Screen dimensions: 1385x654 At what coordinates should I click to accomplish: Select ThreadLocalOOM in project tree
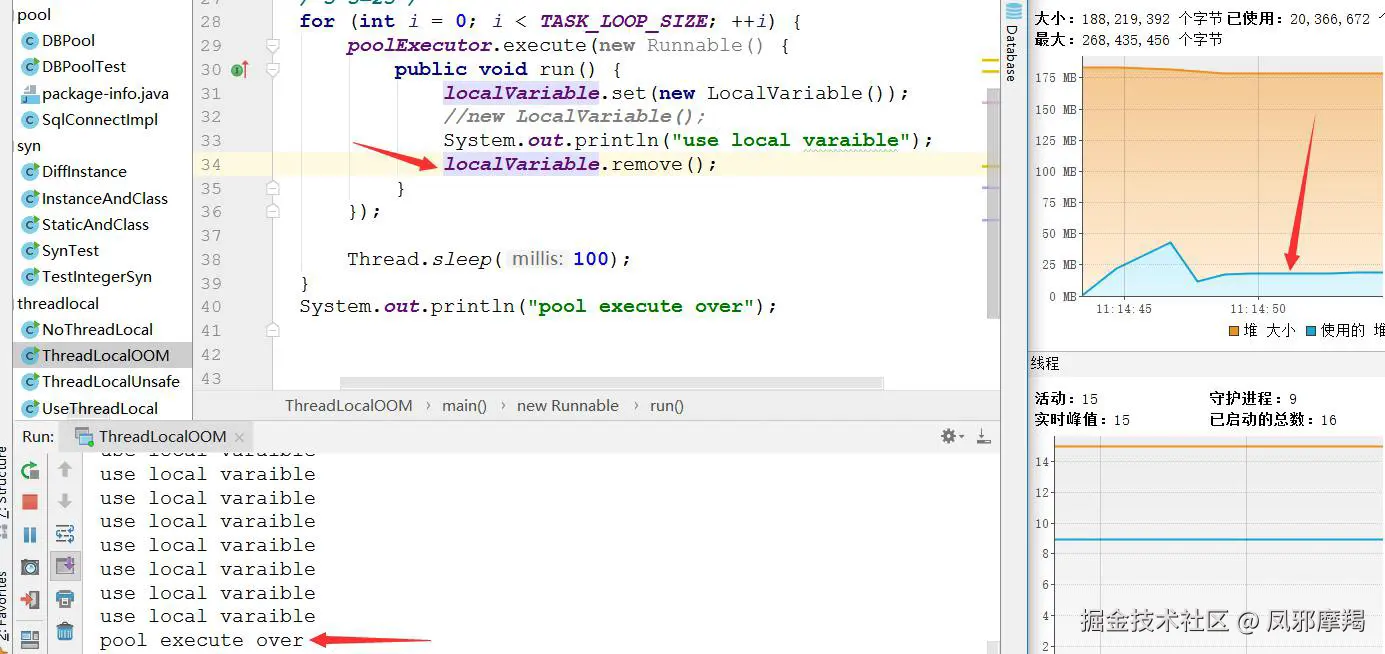pyautogui.click(x=105, y=356)
